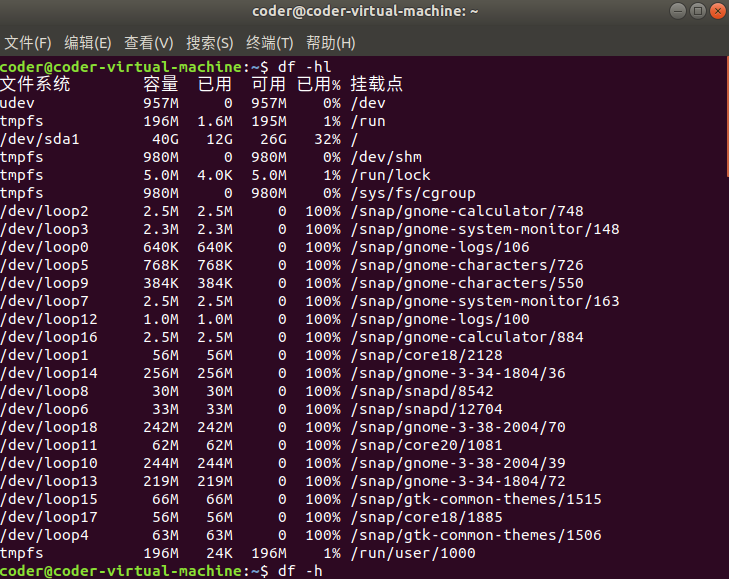Screen dimensions: 729x579
Task: Click /dev/loop2 device name
Action: point(45,211)
